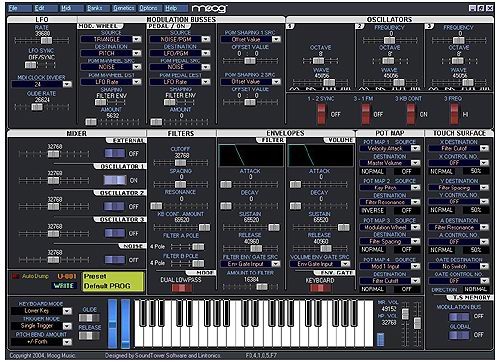This screenshot has height=362, width=500.
Task: Adjust the Filter A Pole selector
Action: tap(187, 247)
